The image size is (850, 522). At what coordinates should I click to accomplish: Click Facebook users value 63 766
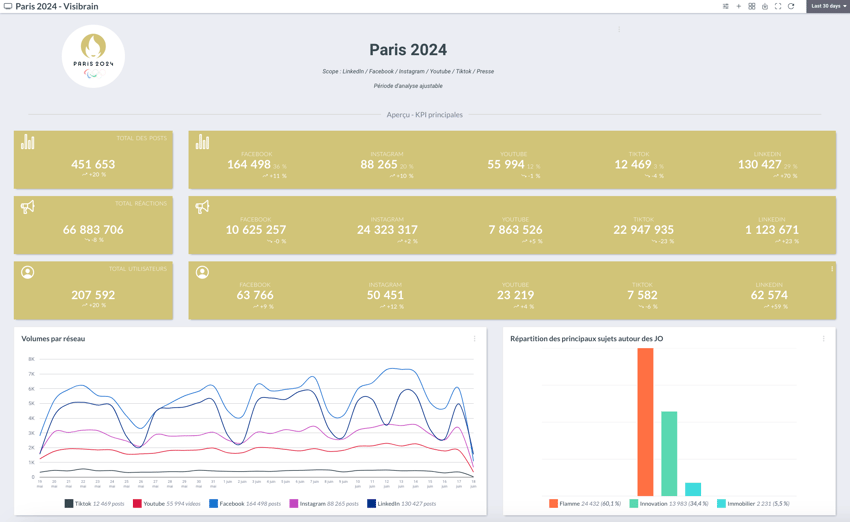click(x=255, y=295)
